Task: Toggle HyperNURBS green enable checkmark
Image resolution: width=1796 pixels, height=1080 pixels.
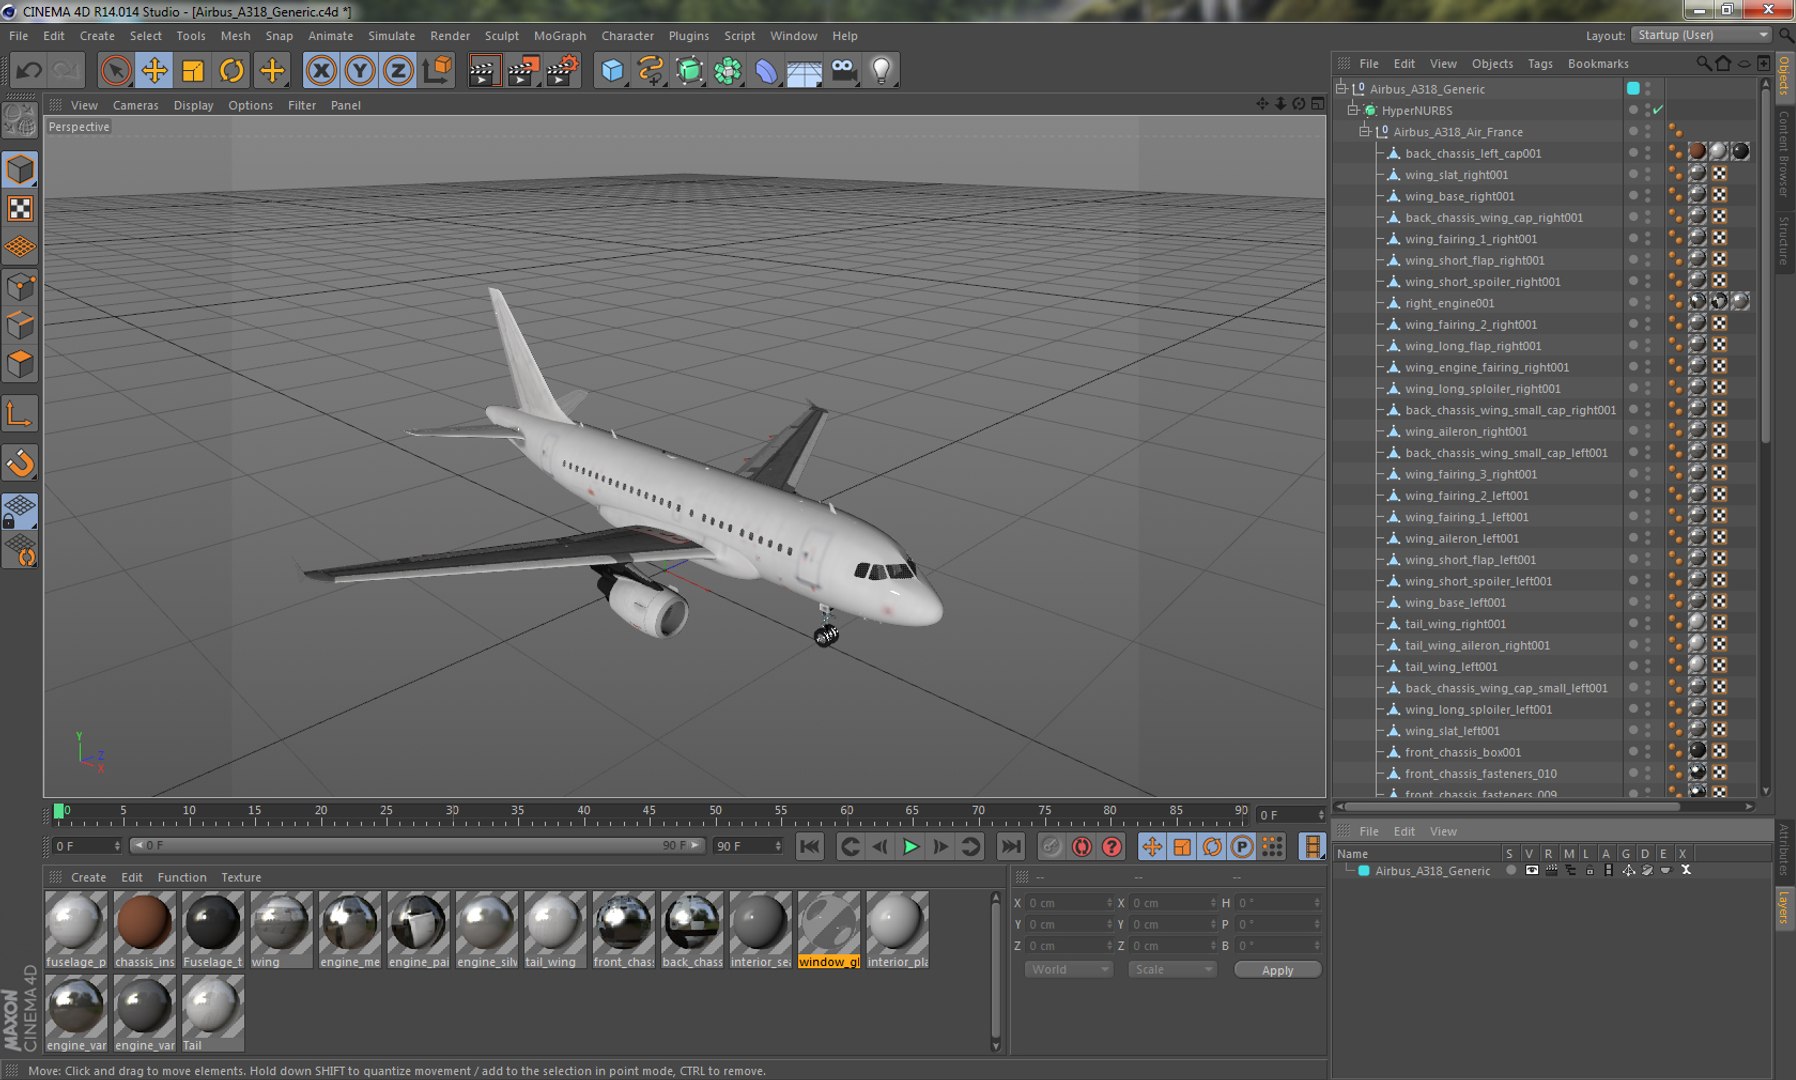Action: pyautogui.click(x=1658, y=110)
